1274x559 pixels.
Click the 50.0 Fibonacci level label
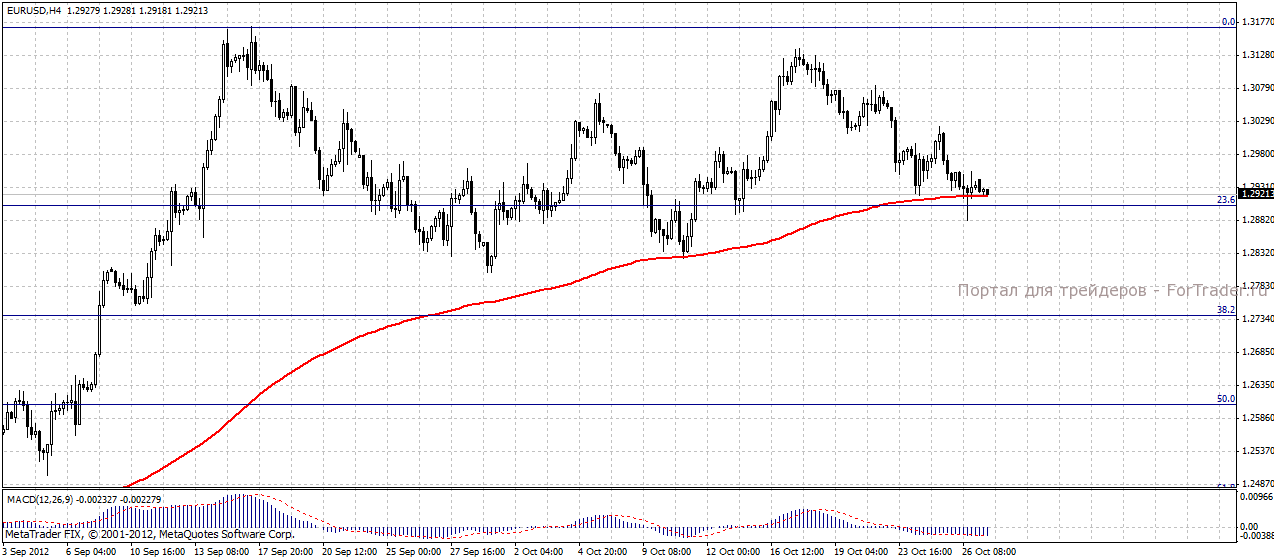[1226, 399]
